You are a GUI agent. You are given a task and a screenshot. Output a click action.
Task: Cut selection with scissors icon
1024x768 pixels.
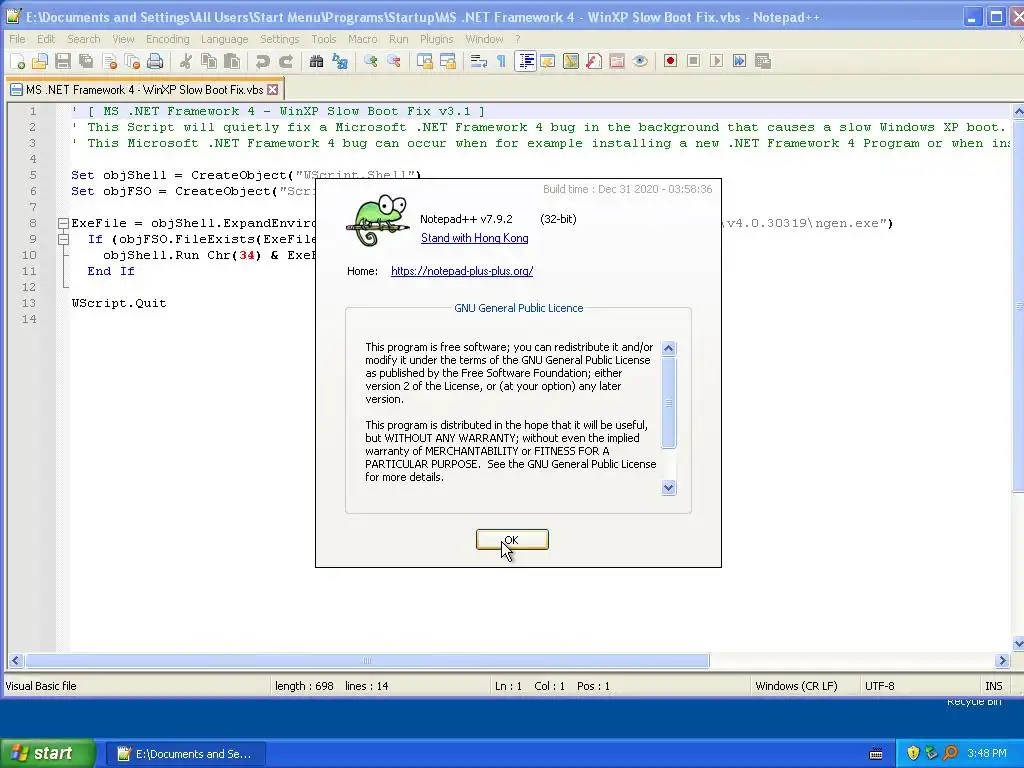[x=186, y=61]
